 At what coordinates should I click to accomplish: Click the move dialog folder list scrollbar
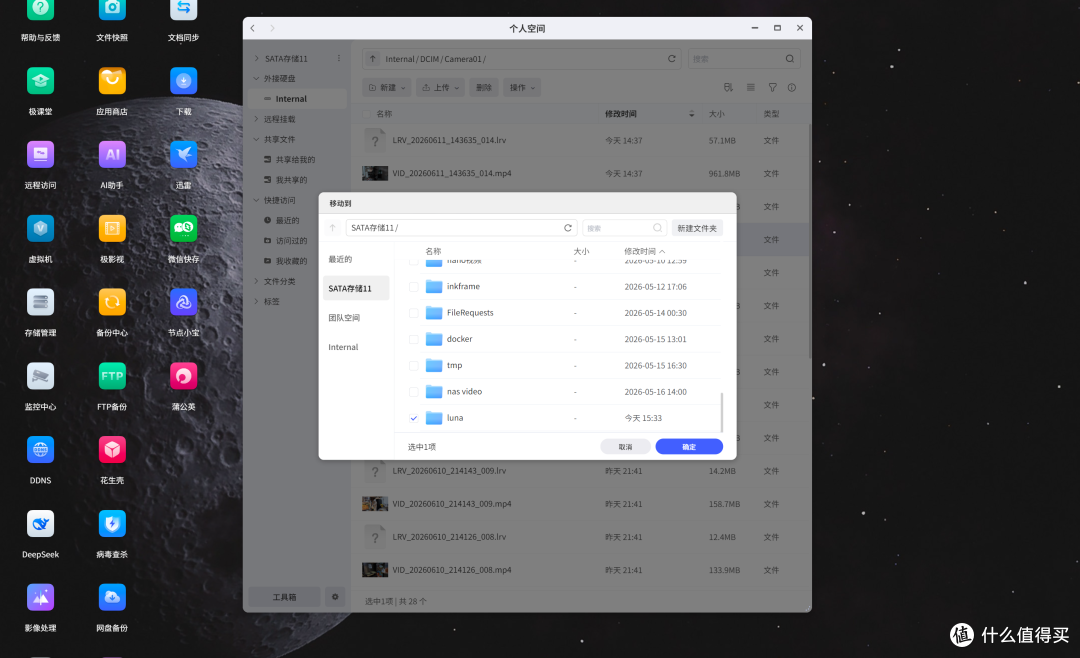(722, 412)
